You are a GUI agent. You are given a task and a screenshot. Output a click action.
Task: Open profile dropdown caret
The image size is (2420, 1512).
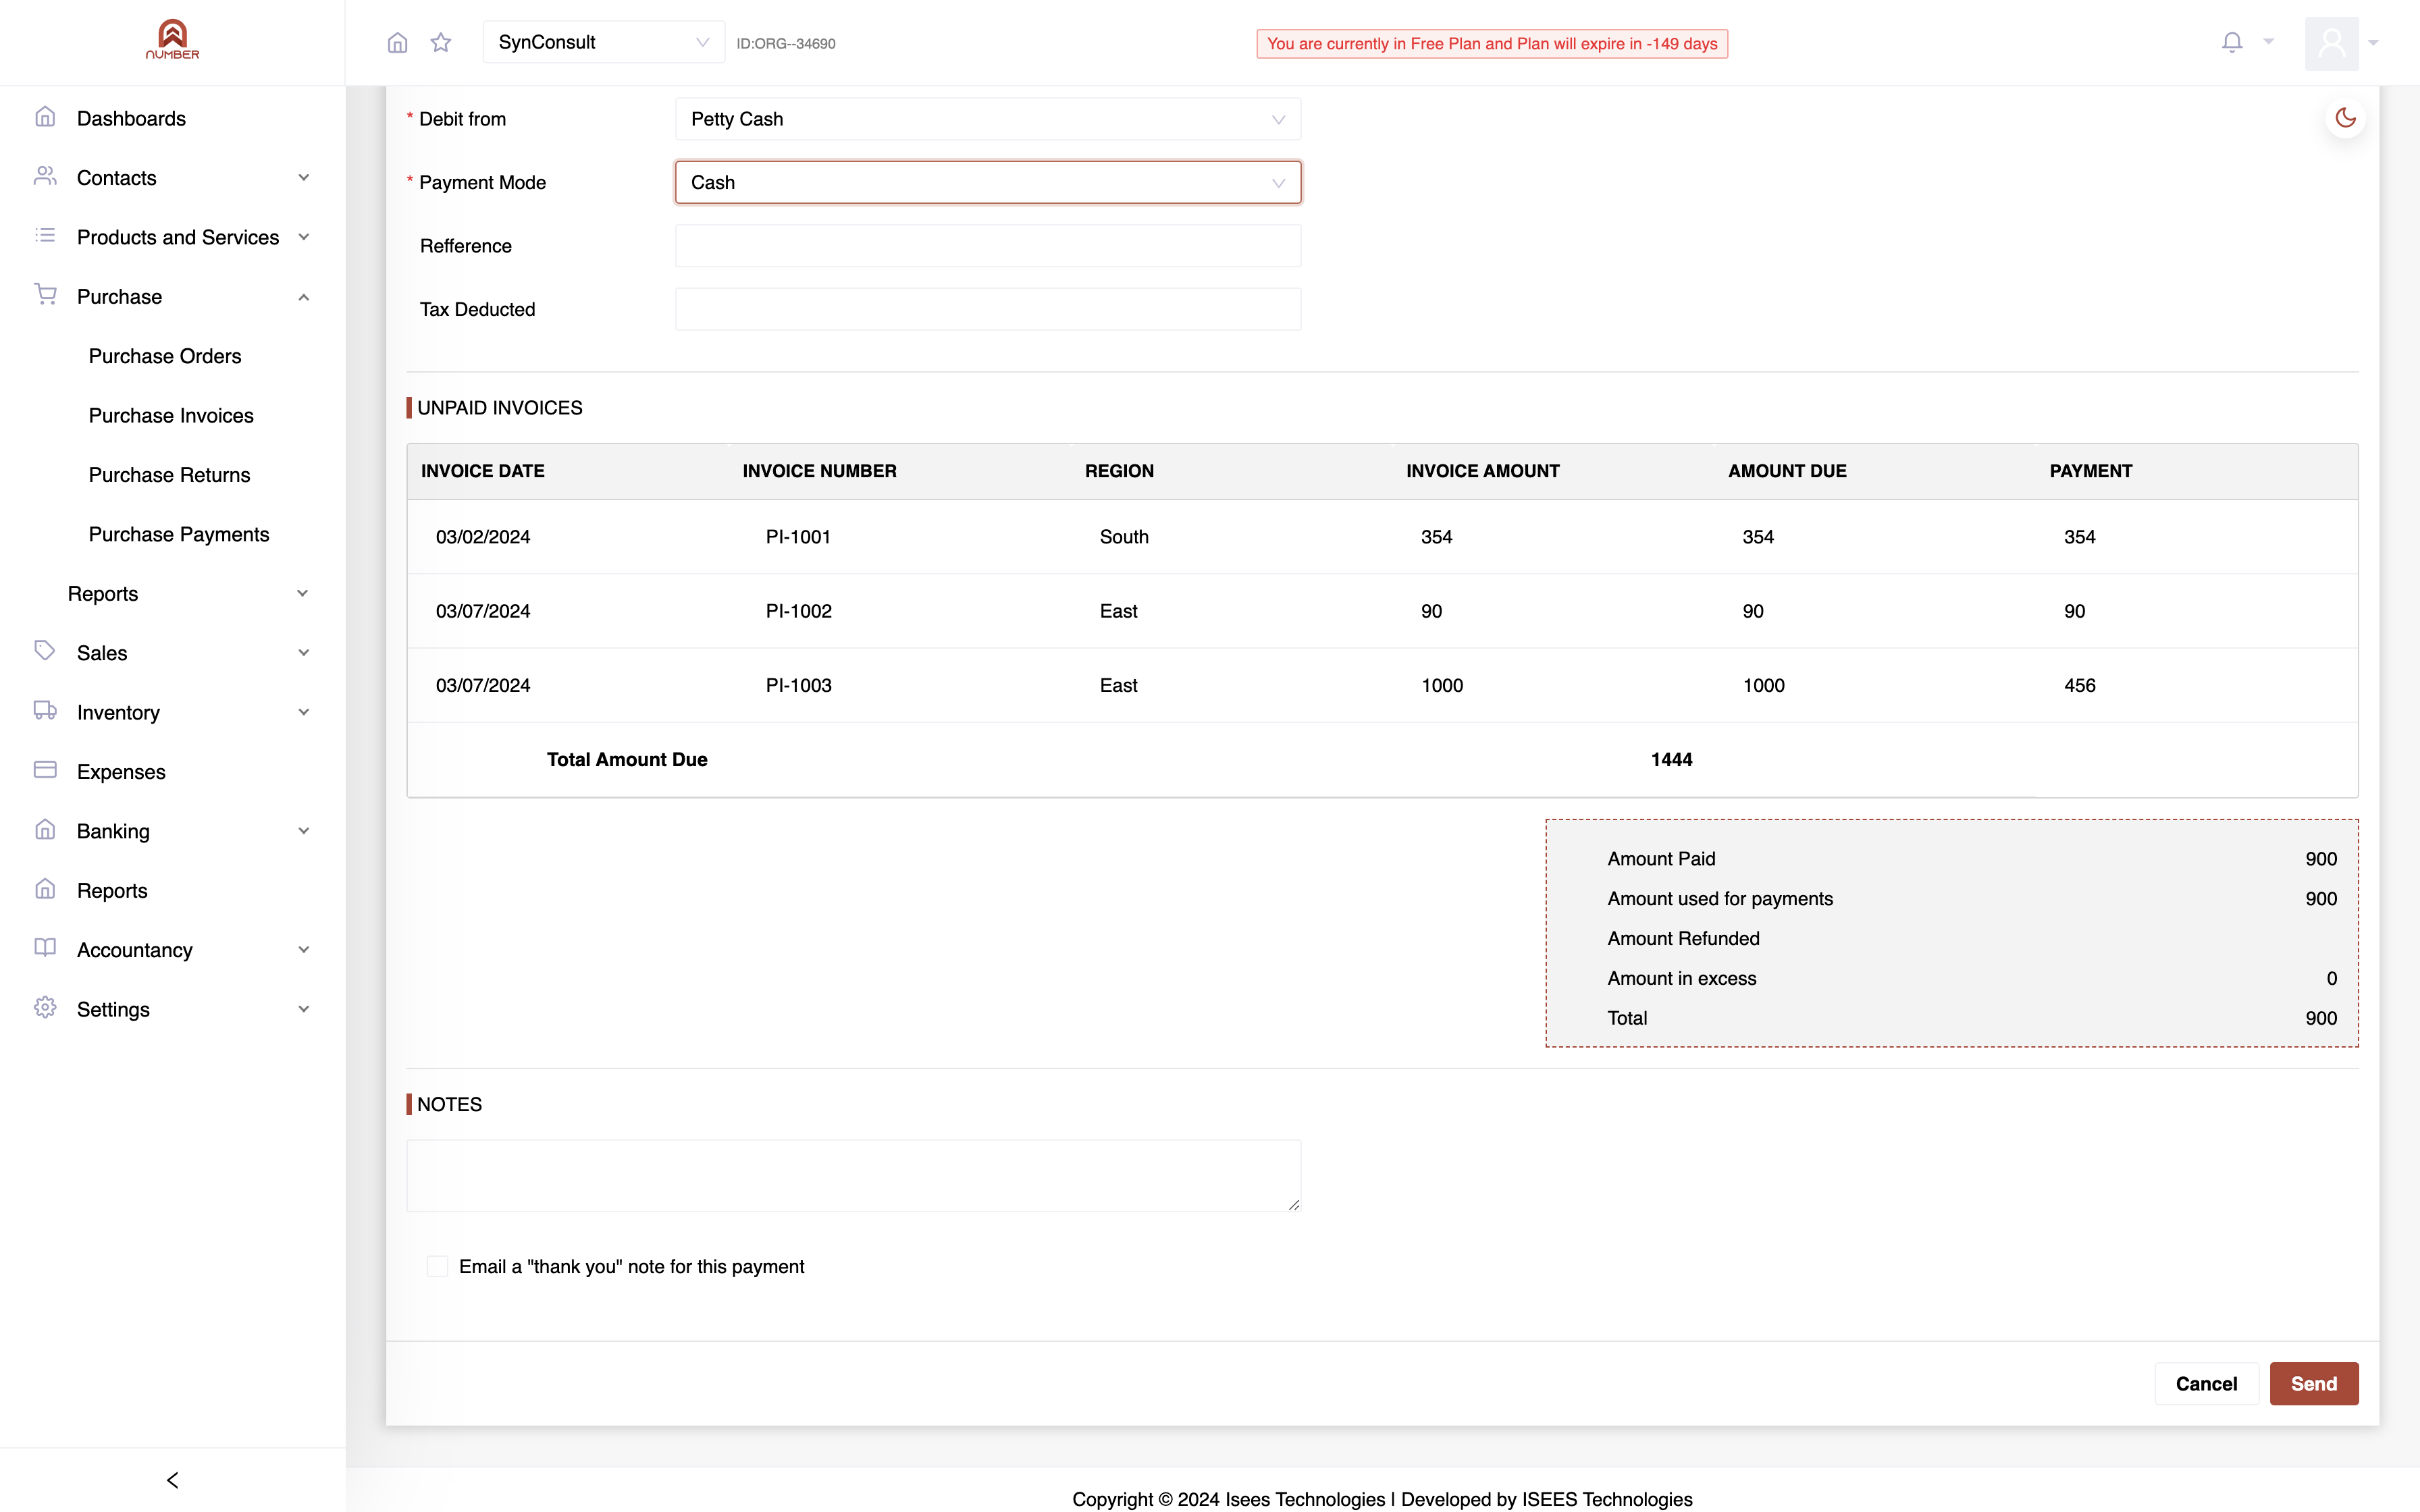click(2373, 43)
